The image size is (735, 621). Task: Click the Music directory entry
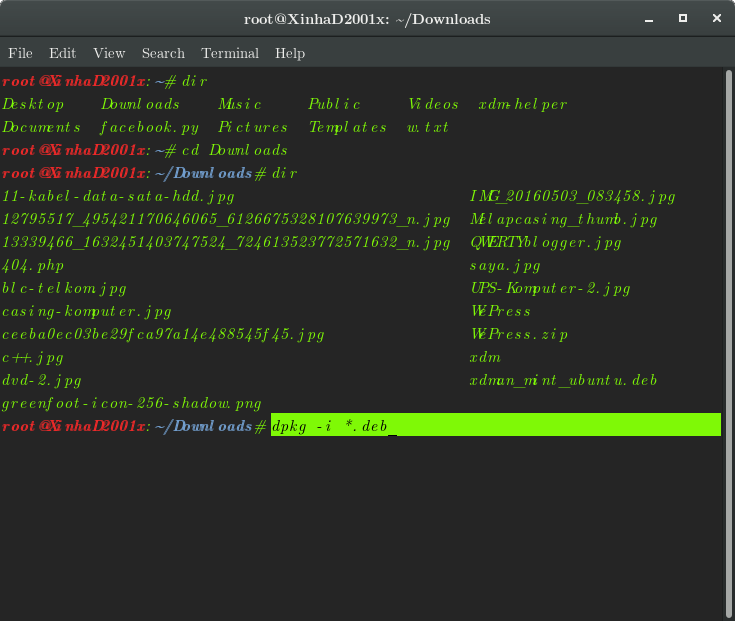240,104
